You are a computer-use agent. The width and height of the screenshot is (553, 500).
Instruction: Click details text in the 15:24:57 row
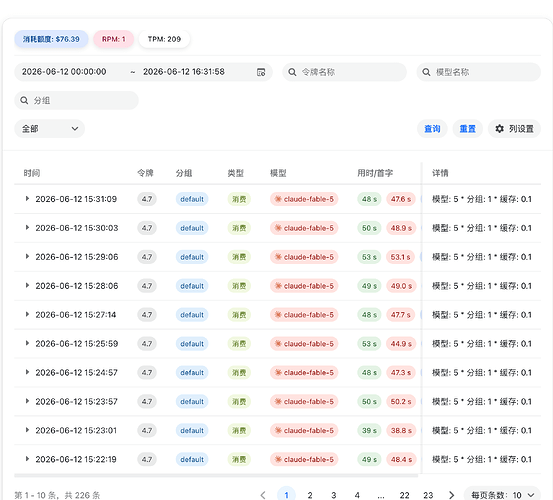click(482, 373)
